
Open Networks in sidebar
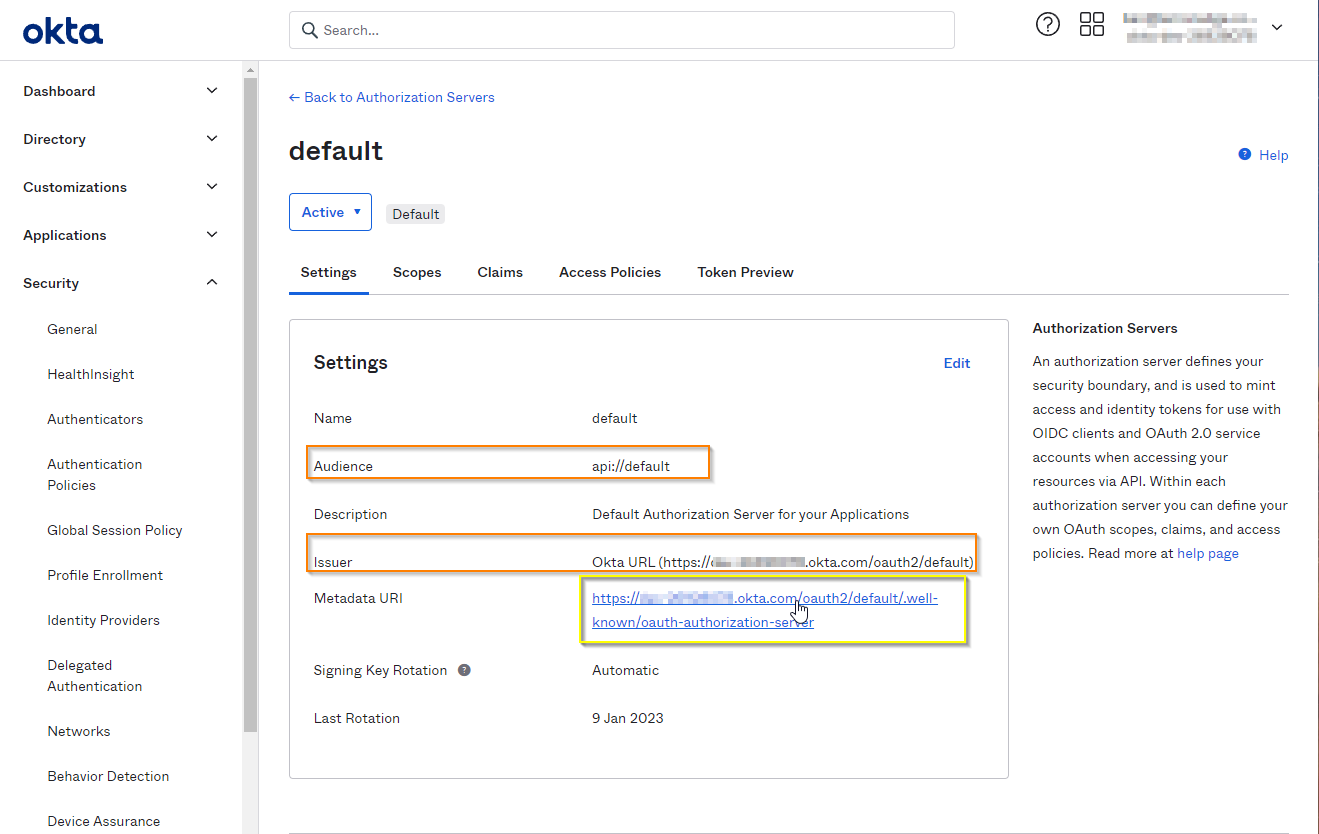point(79,731)
